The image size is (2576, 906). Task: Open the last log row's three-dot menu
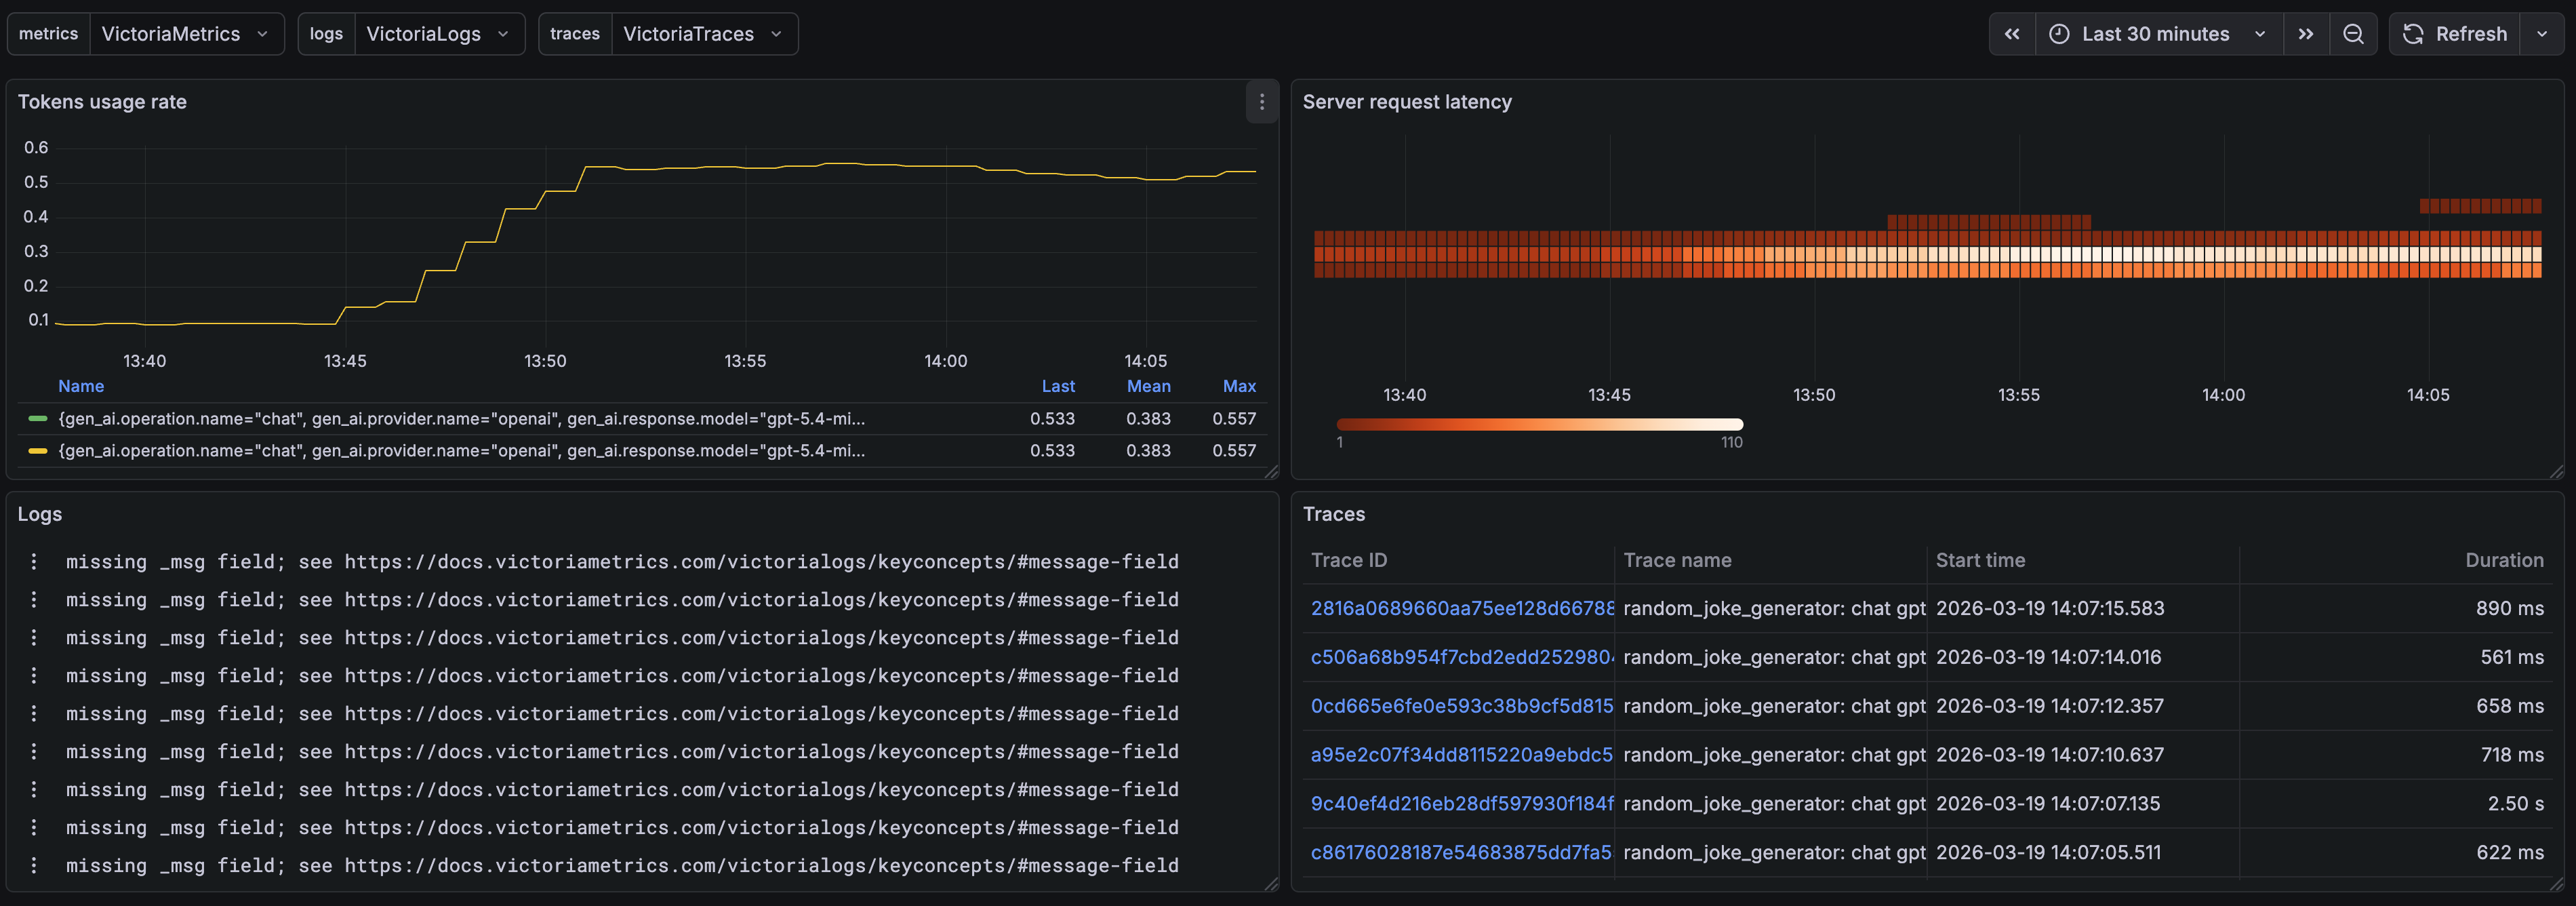(34, 865)
